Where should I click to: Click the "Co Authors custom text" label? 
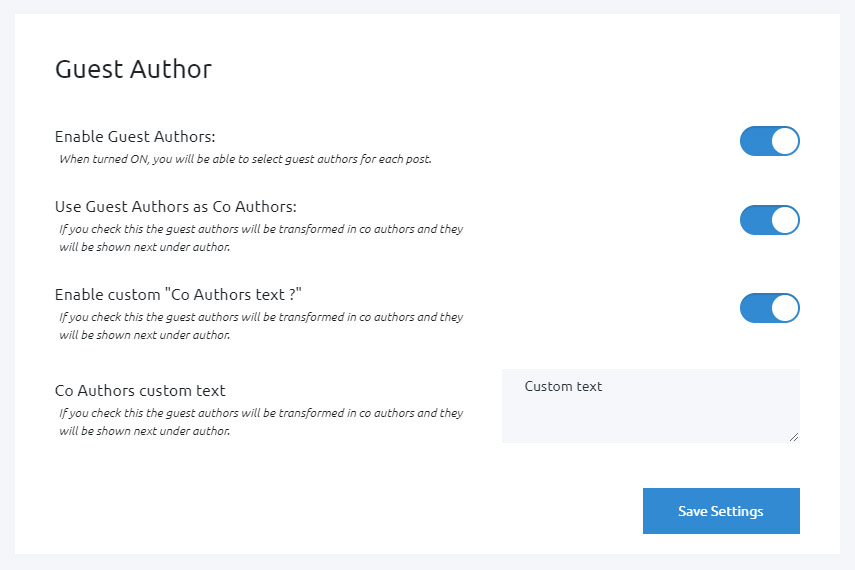tap(140, 391)
